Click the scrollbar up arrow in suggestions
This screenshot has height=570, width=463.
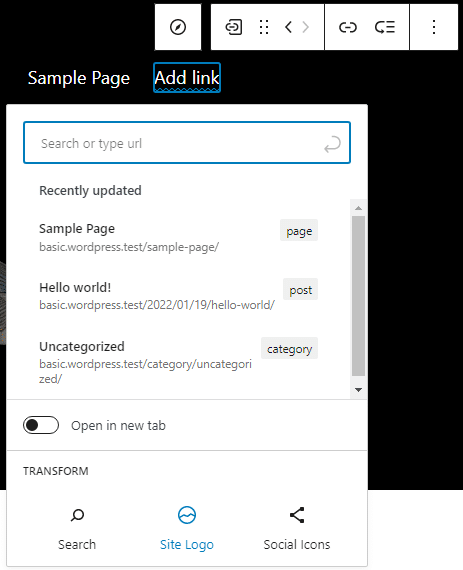tap(358, 208)
